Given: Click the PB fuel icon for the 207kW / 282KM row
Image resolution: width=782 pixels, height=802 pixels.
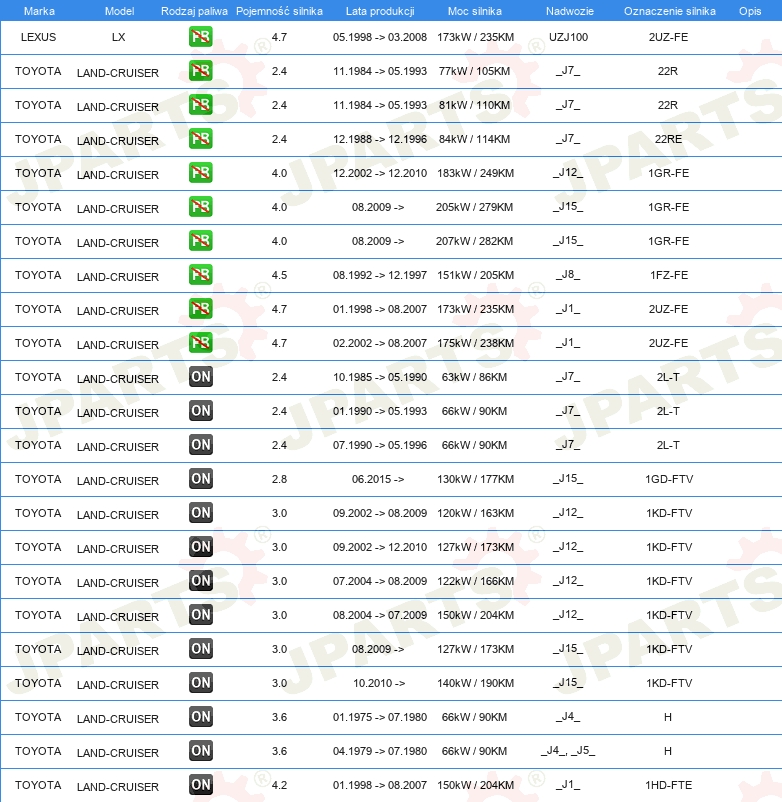Looking at the screenshot, I should coord(200,241).
